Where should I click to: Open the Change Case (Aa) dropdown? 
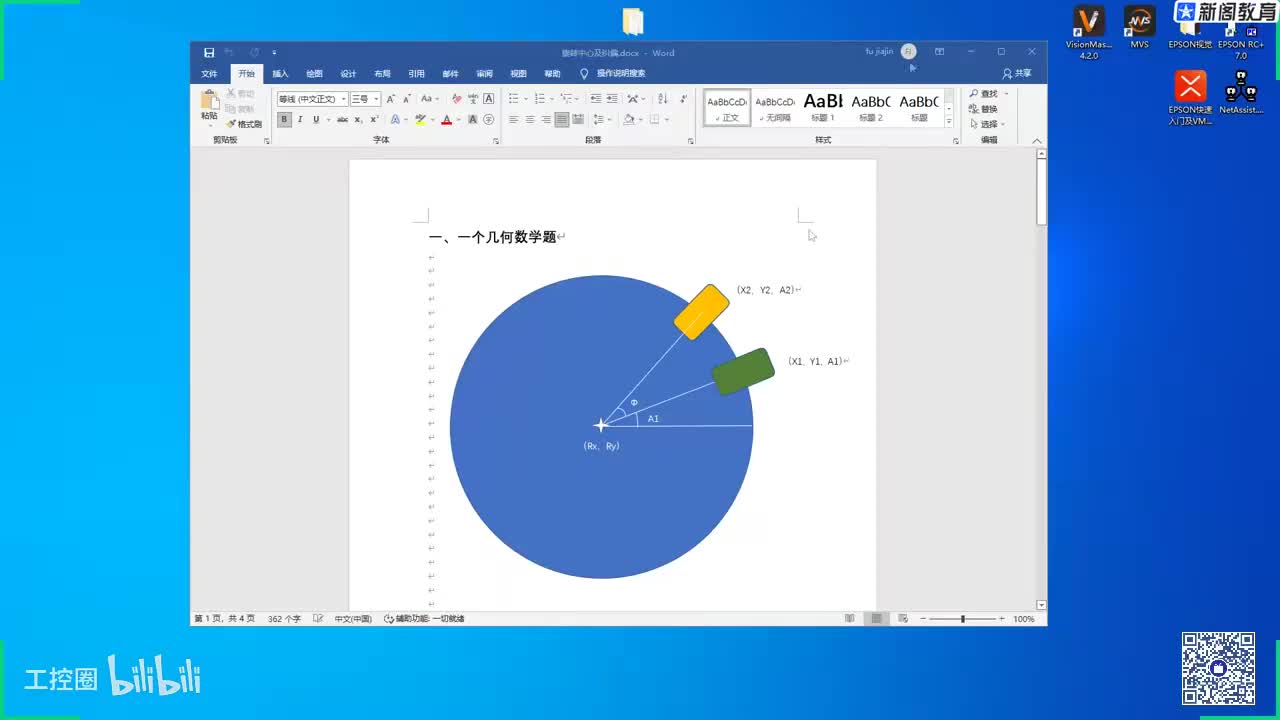[430, 99]
